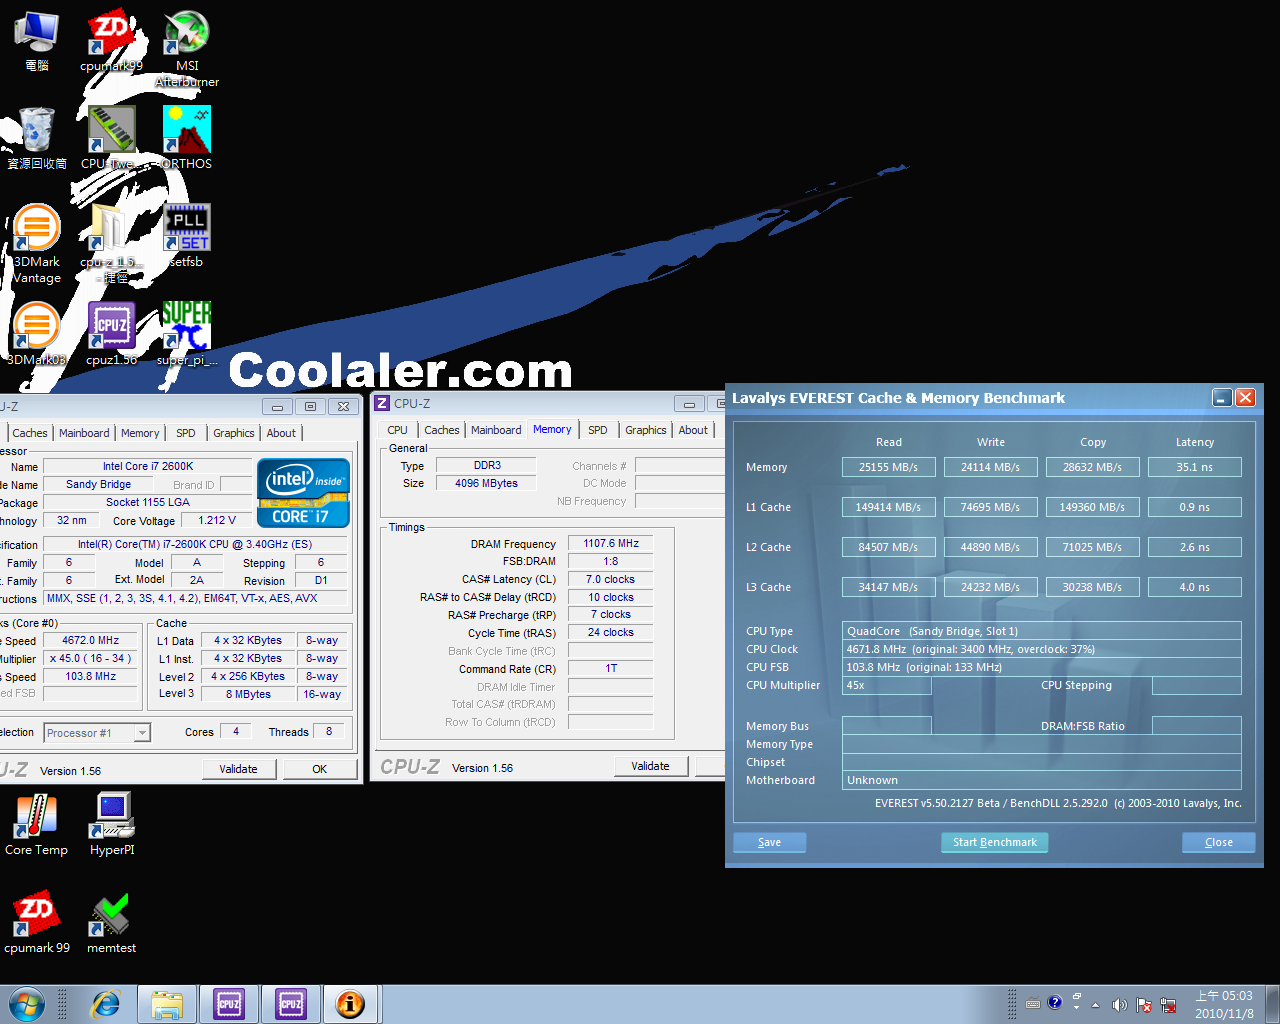Click Save in EVEREST benchmark window
The width and height of the screenshot is (1280, 1024).
coord(769,842)
